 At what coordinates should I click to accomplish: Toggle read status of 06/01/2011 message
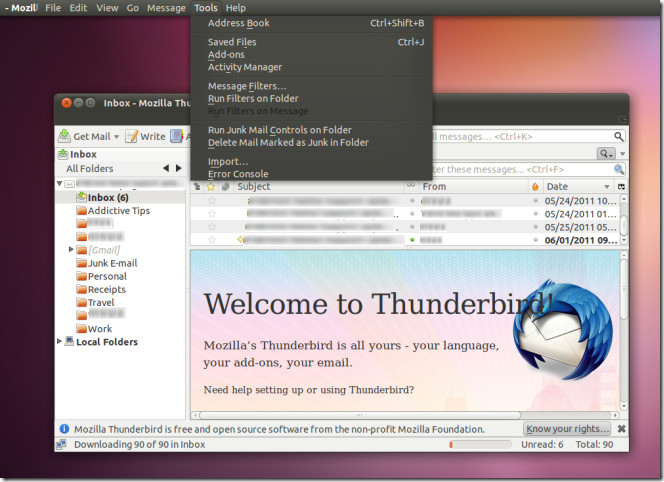point(412,240)
